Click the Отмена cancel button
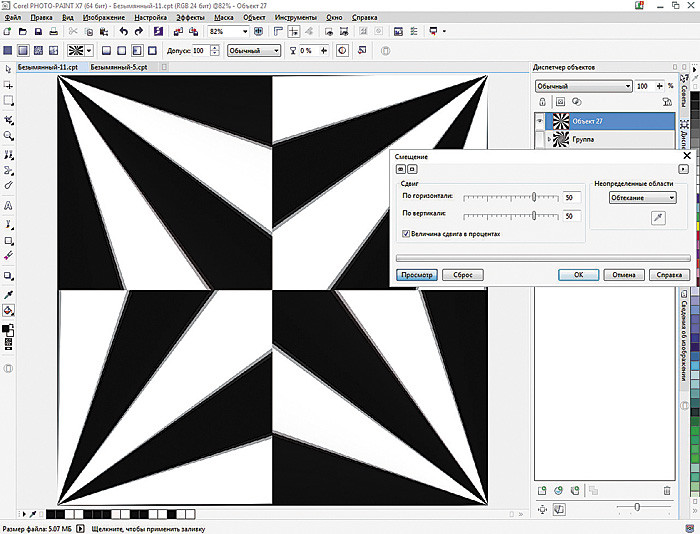The width and height of the screenshot is (700, 534). (x=624, y=275)
